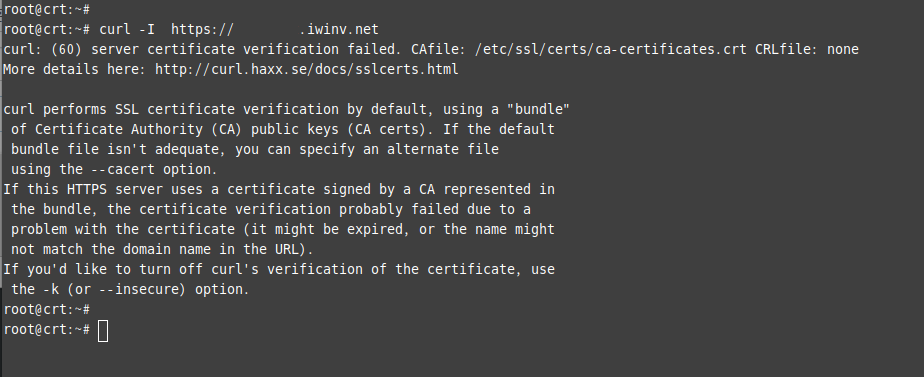Click "CRLfile: none" text

pos(807,49)
